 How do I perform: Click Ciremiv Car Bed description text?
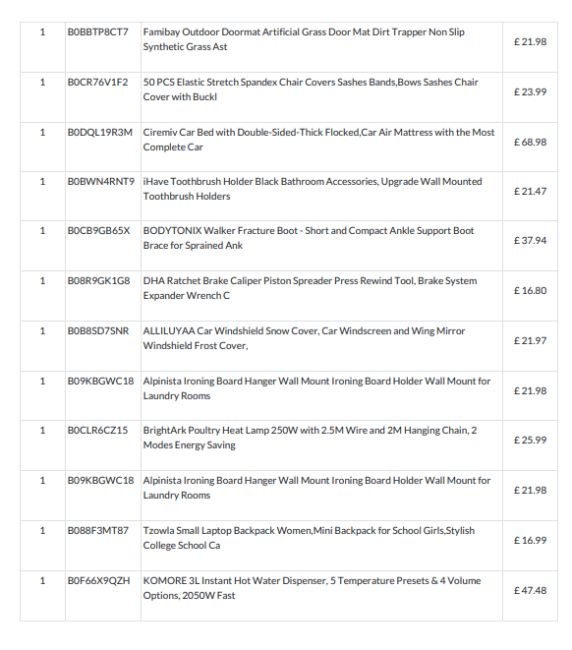(x=318, y=139)
